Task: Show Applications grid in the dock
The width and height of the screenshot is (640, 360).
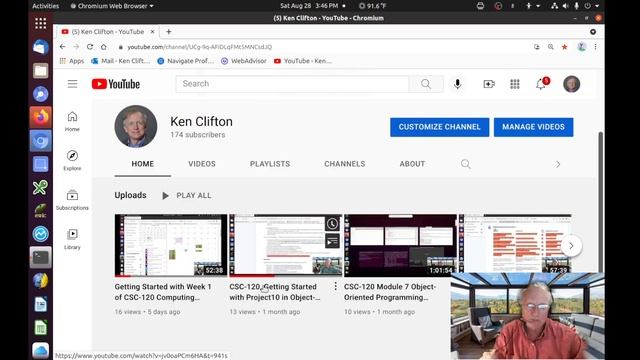Action: click(x=40, y=23)
